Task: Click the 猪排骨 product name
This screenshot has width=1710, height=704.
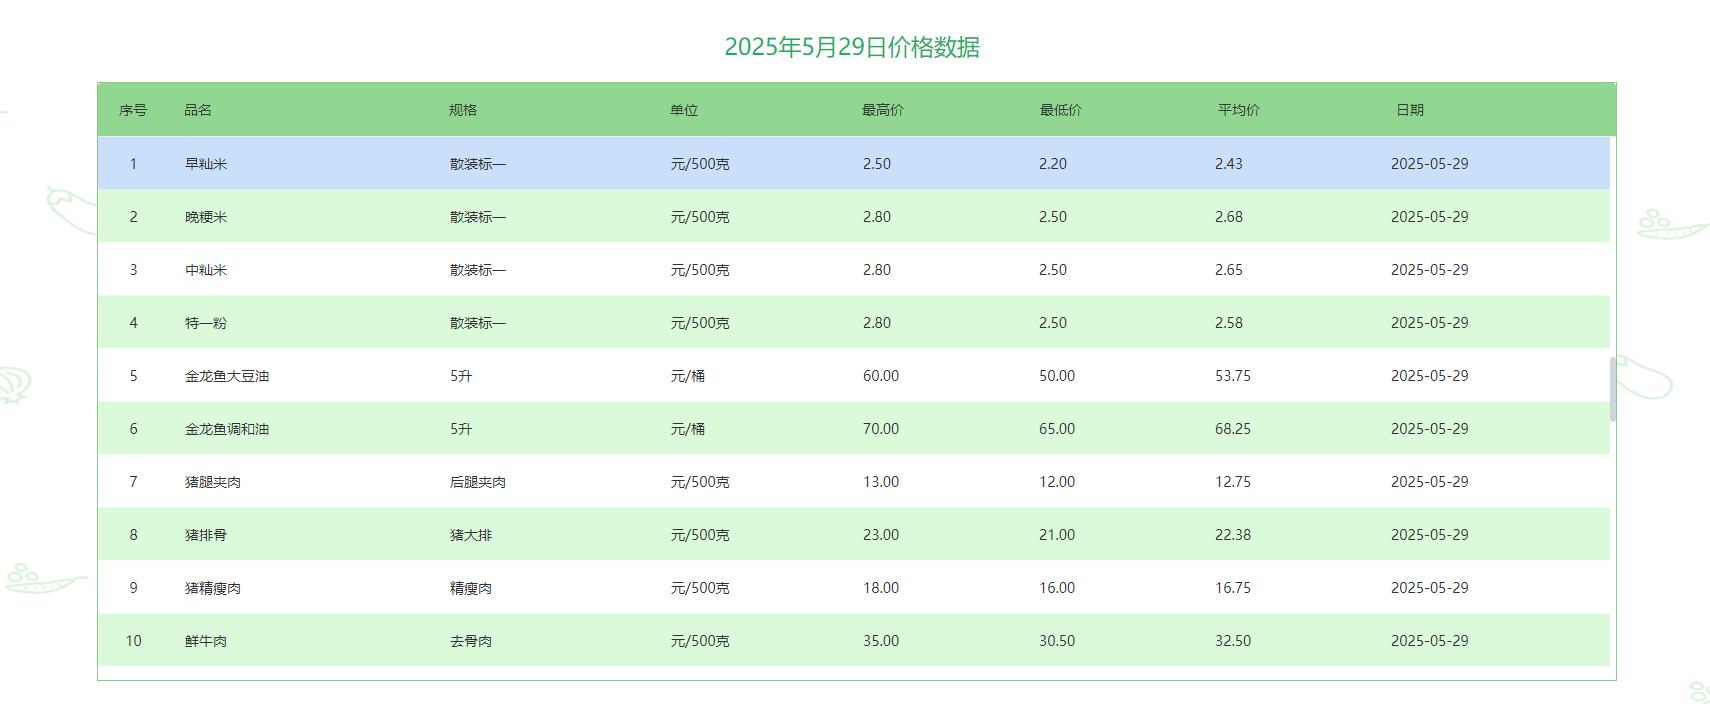Action: (206, 535)
